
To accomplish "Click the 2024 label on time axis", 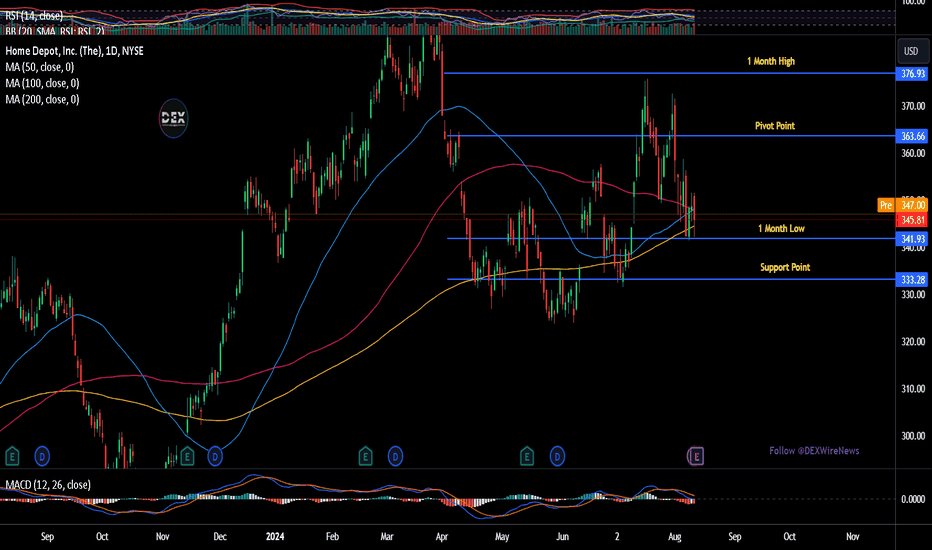I will tap(275, 536).
